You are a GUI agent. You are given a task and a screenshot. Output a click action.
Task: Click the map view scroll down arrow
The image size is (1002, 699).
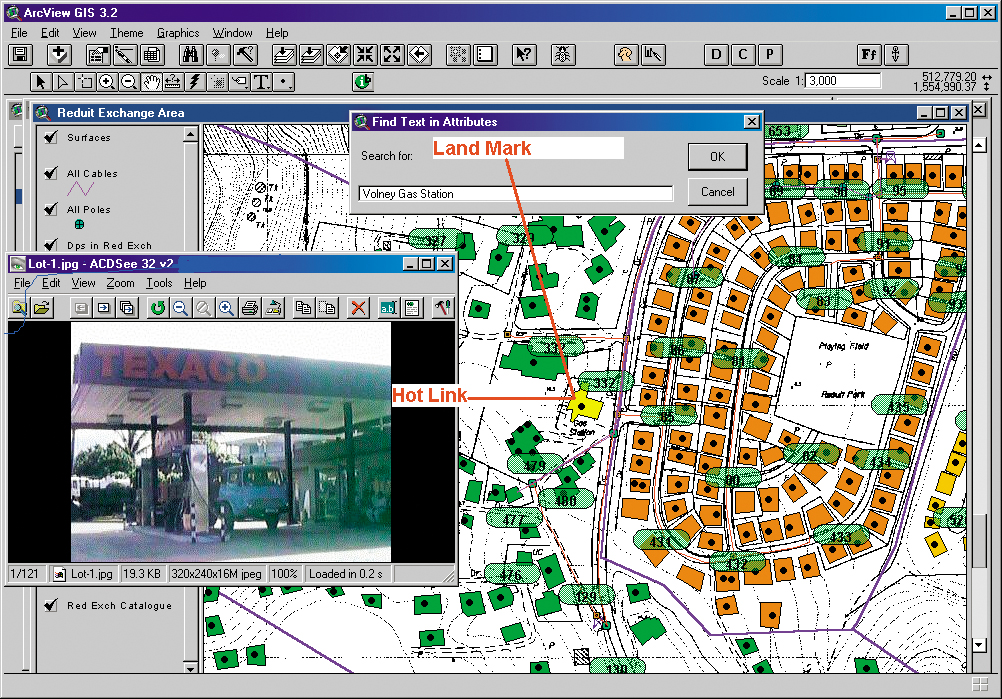point(979,646)
